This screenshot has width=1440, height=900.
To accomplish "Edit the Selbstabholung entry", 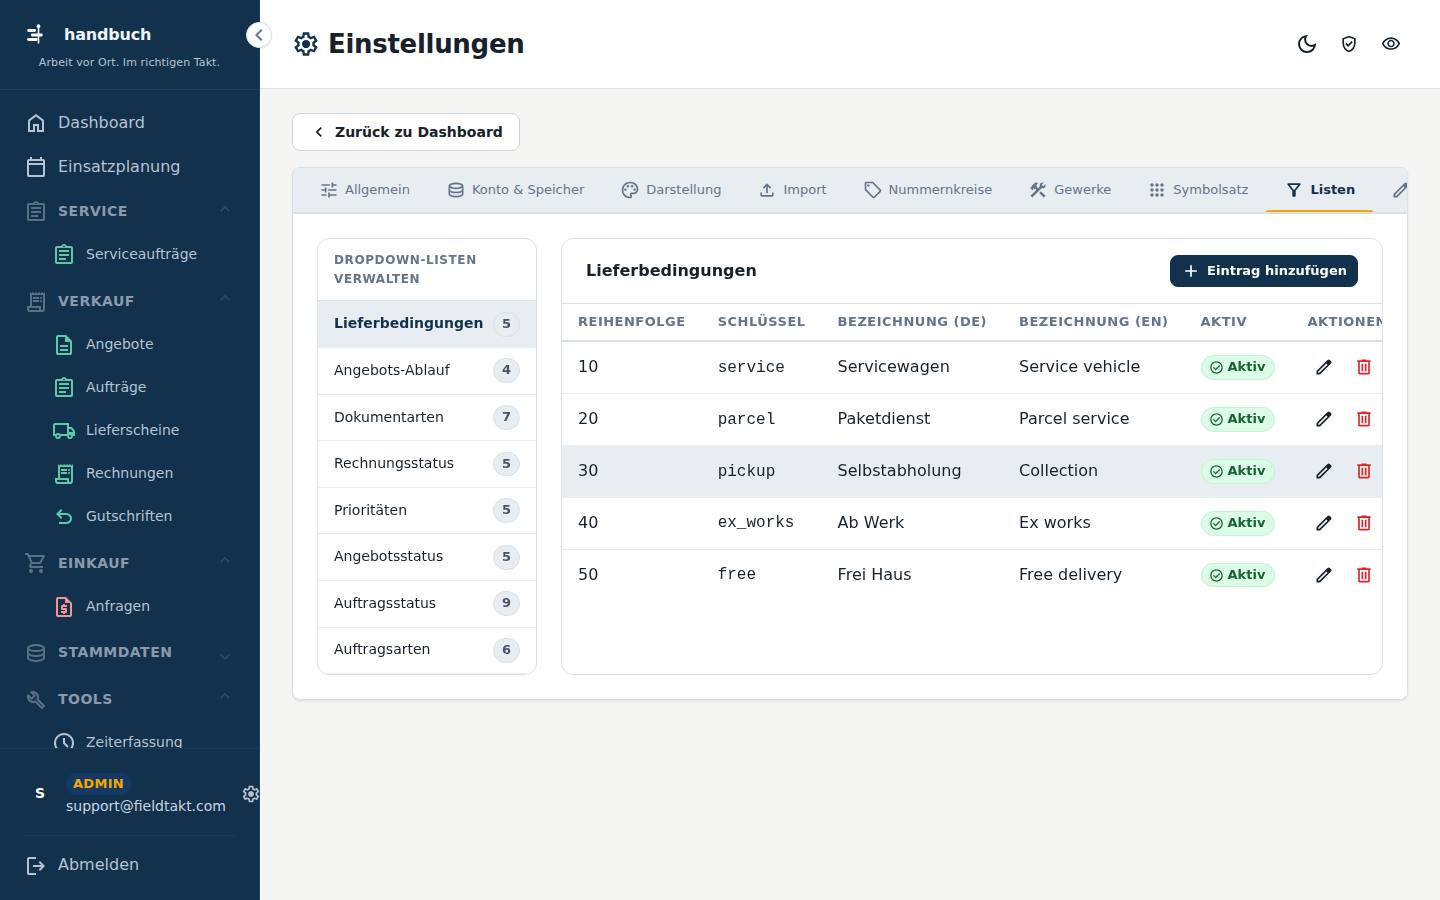I will [x=1324, y=471].
